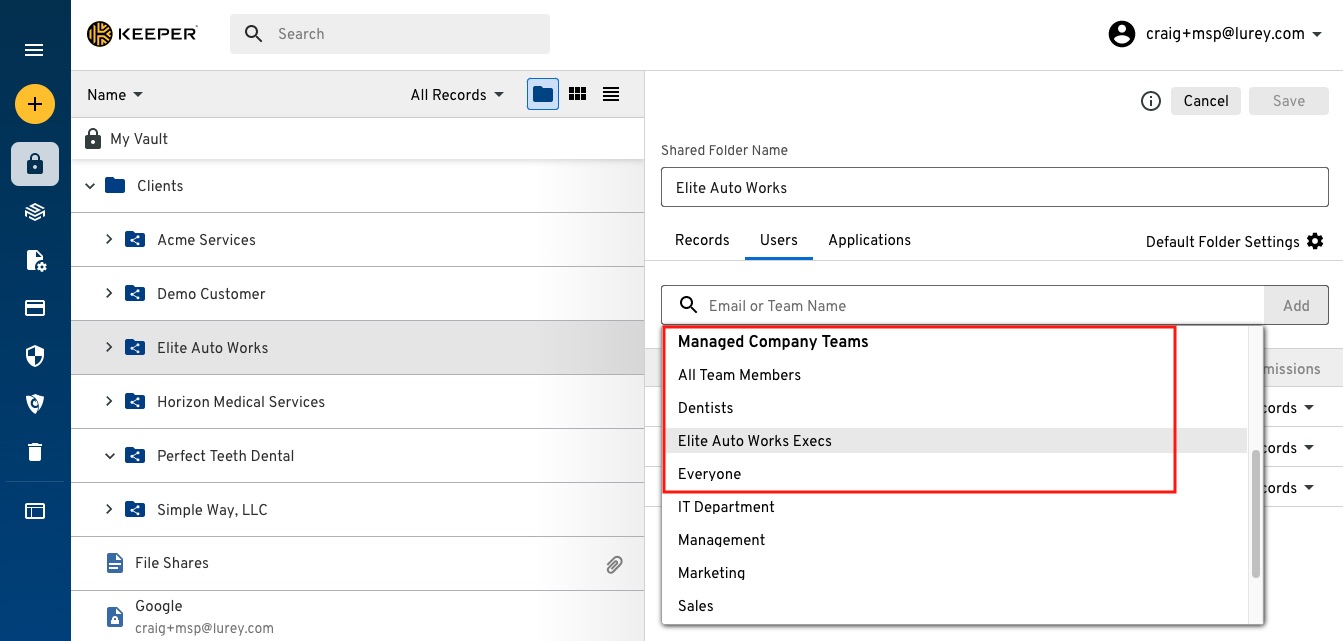Screen dimensions: 1343x641
Task: Open the Name sort dropdown
Action: [x=115, y=95]
